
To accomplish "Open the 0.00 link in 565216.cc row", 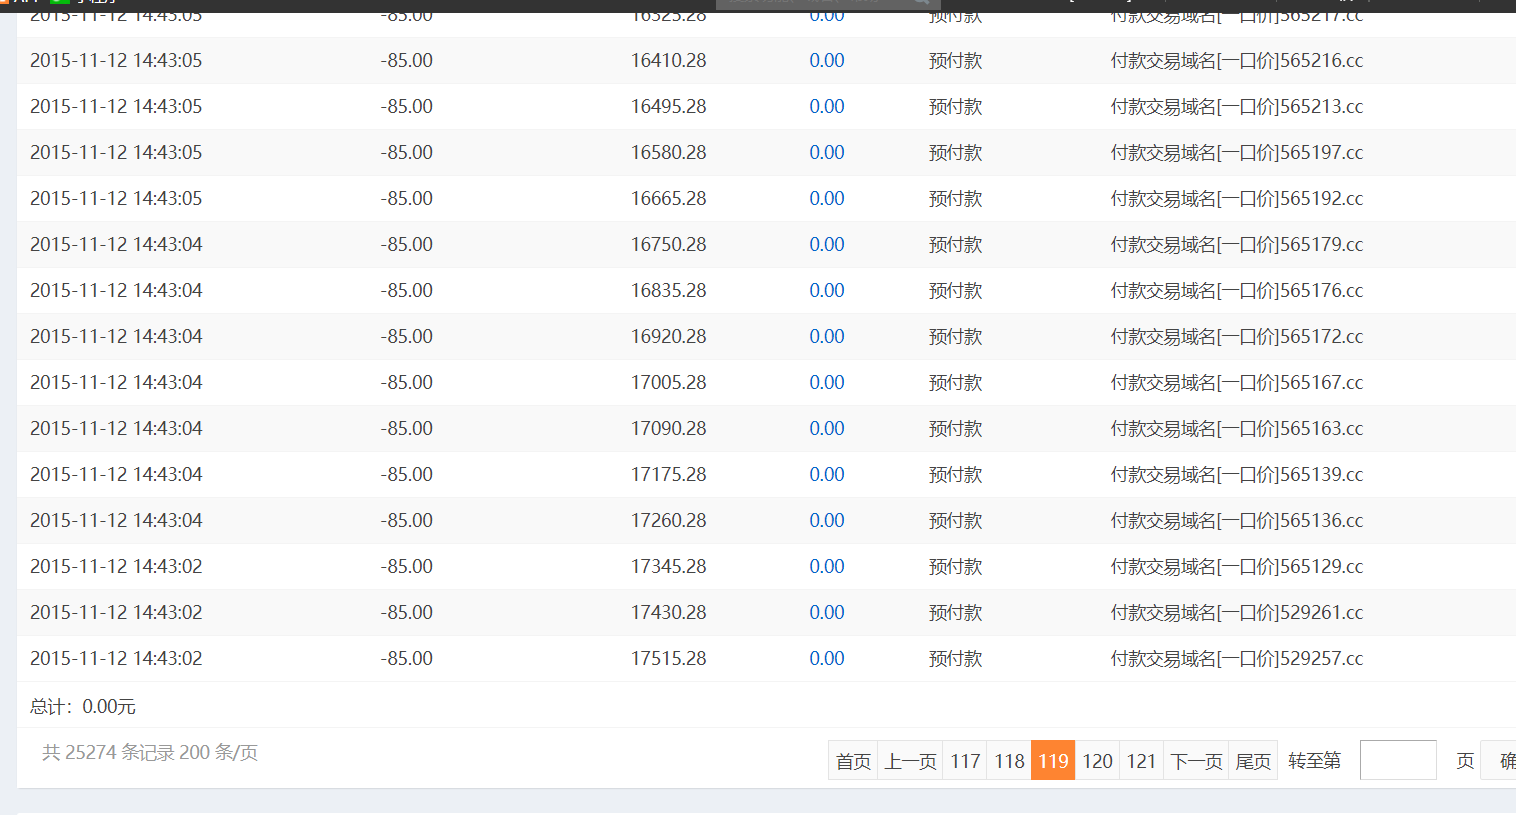I will (827, 61).
